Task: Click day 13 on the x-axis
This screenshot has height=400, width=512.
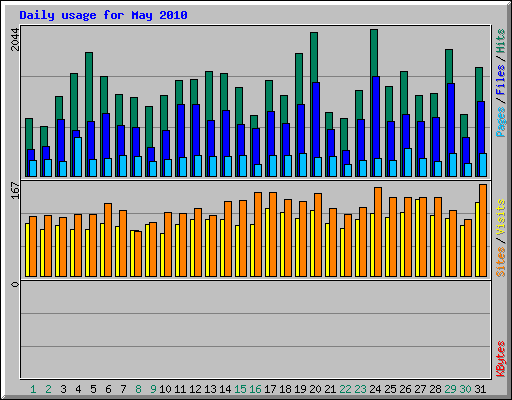Action: pyautogui.click(x=210, y=389)
